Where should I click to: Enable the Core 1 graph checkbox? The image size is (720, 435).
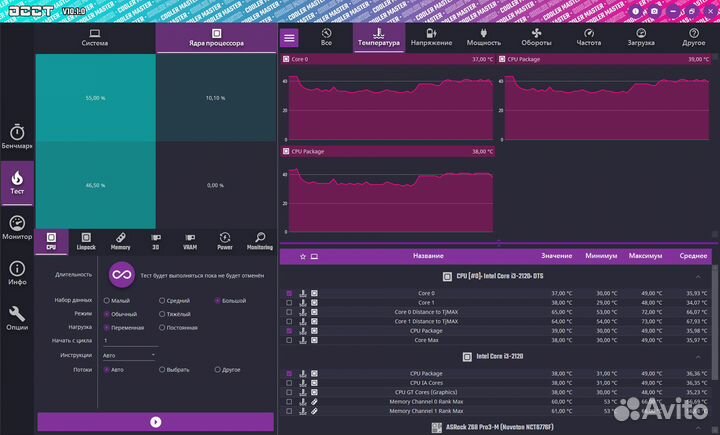click(290, 302)
